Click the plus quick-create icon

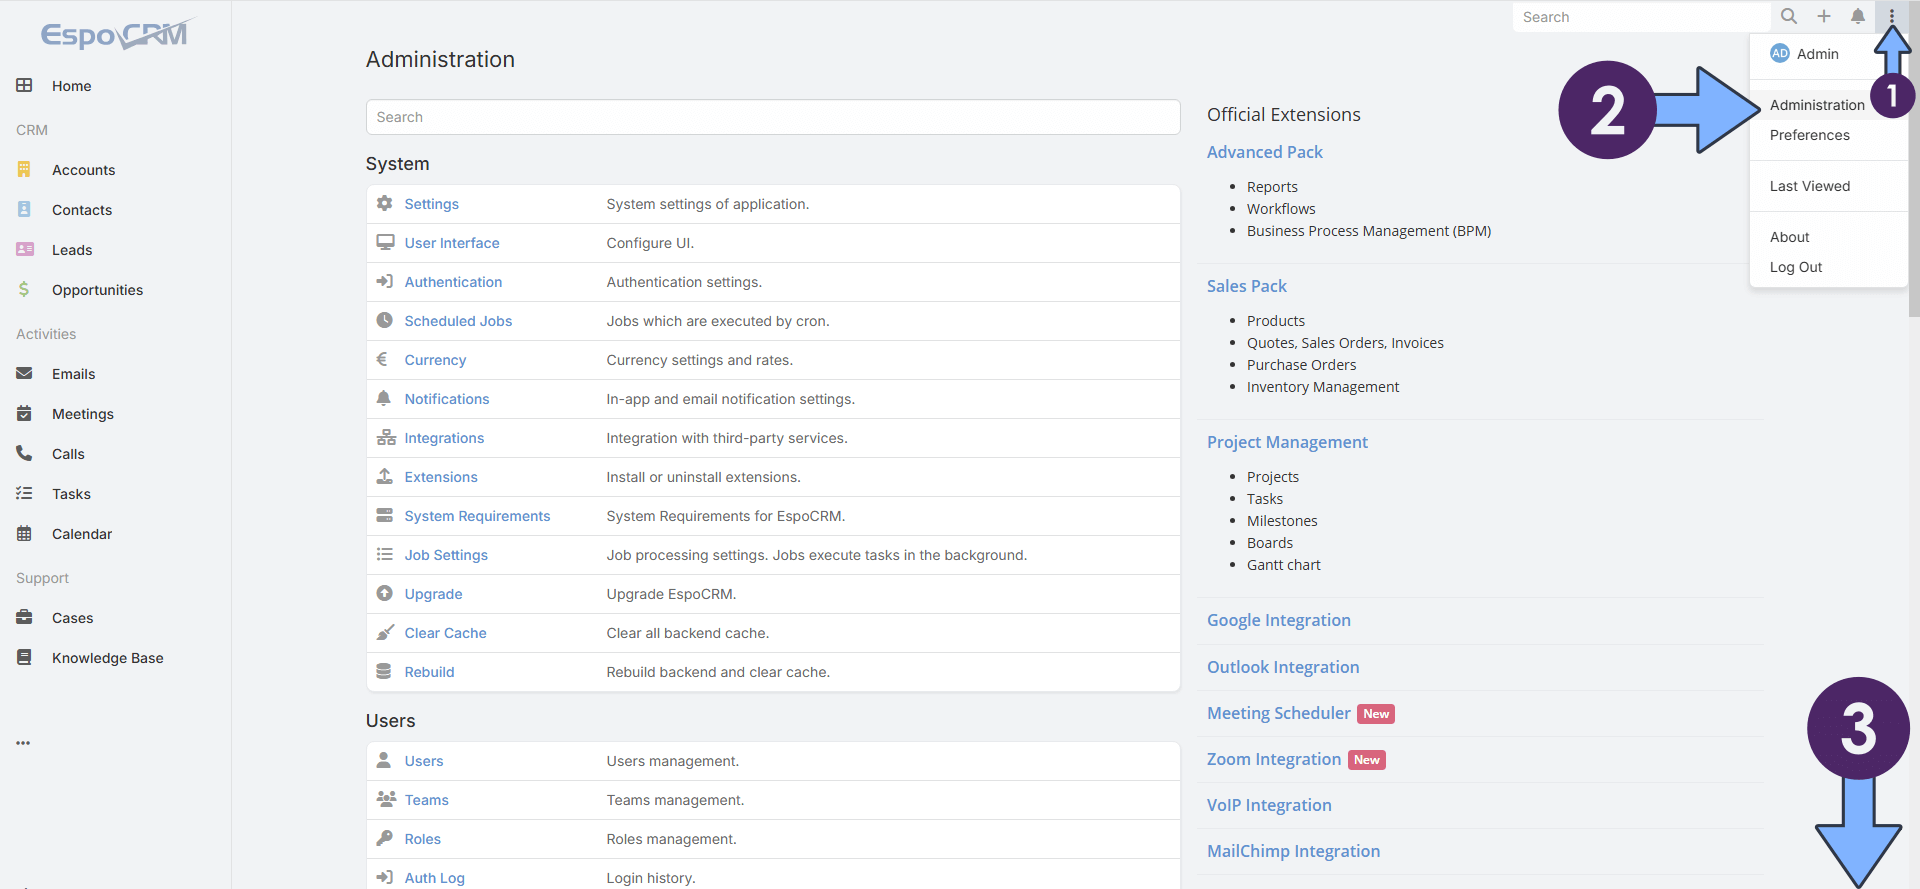1824,16
